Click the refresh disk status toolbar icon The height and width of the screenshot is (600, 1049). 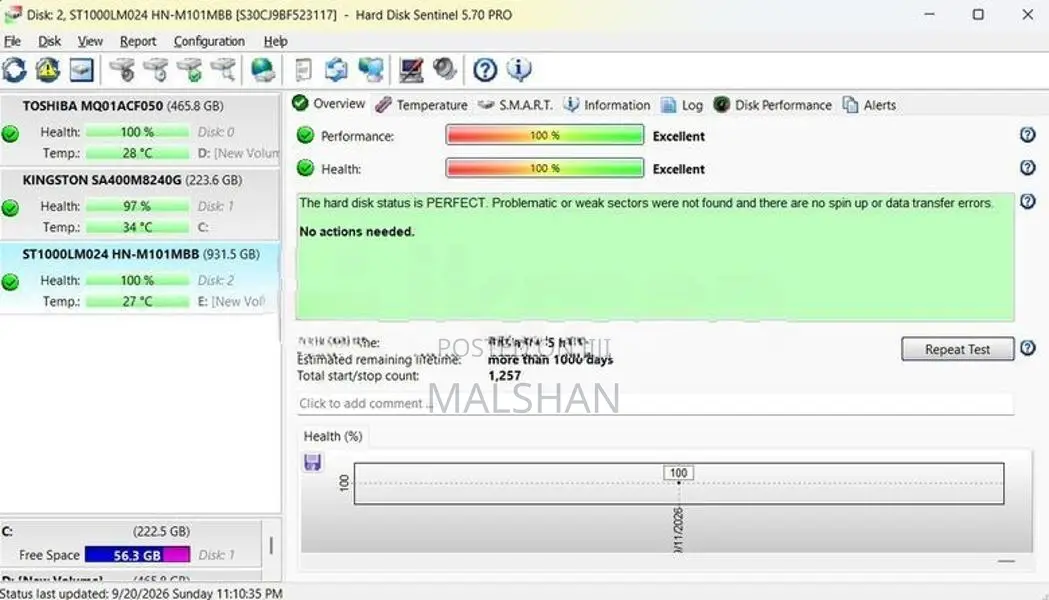pos(14,70)
